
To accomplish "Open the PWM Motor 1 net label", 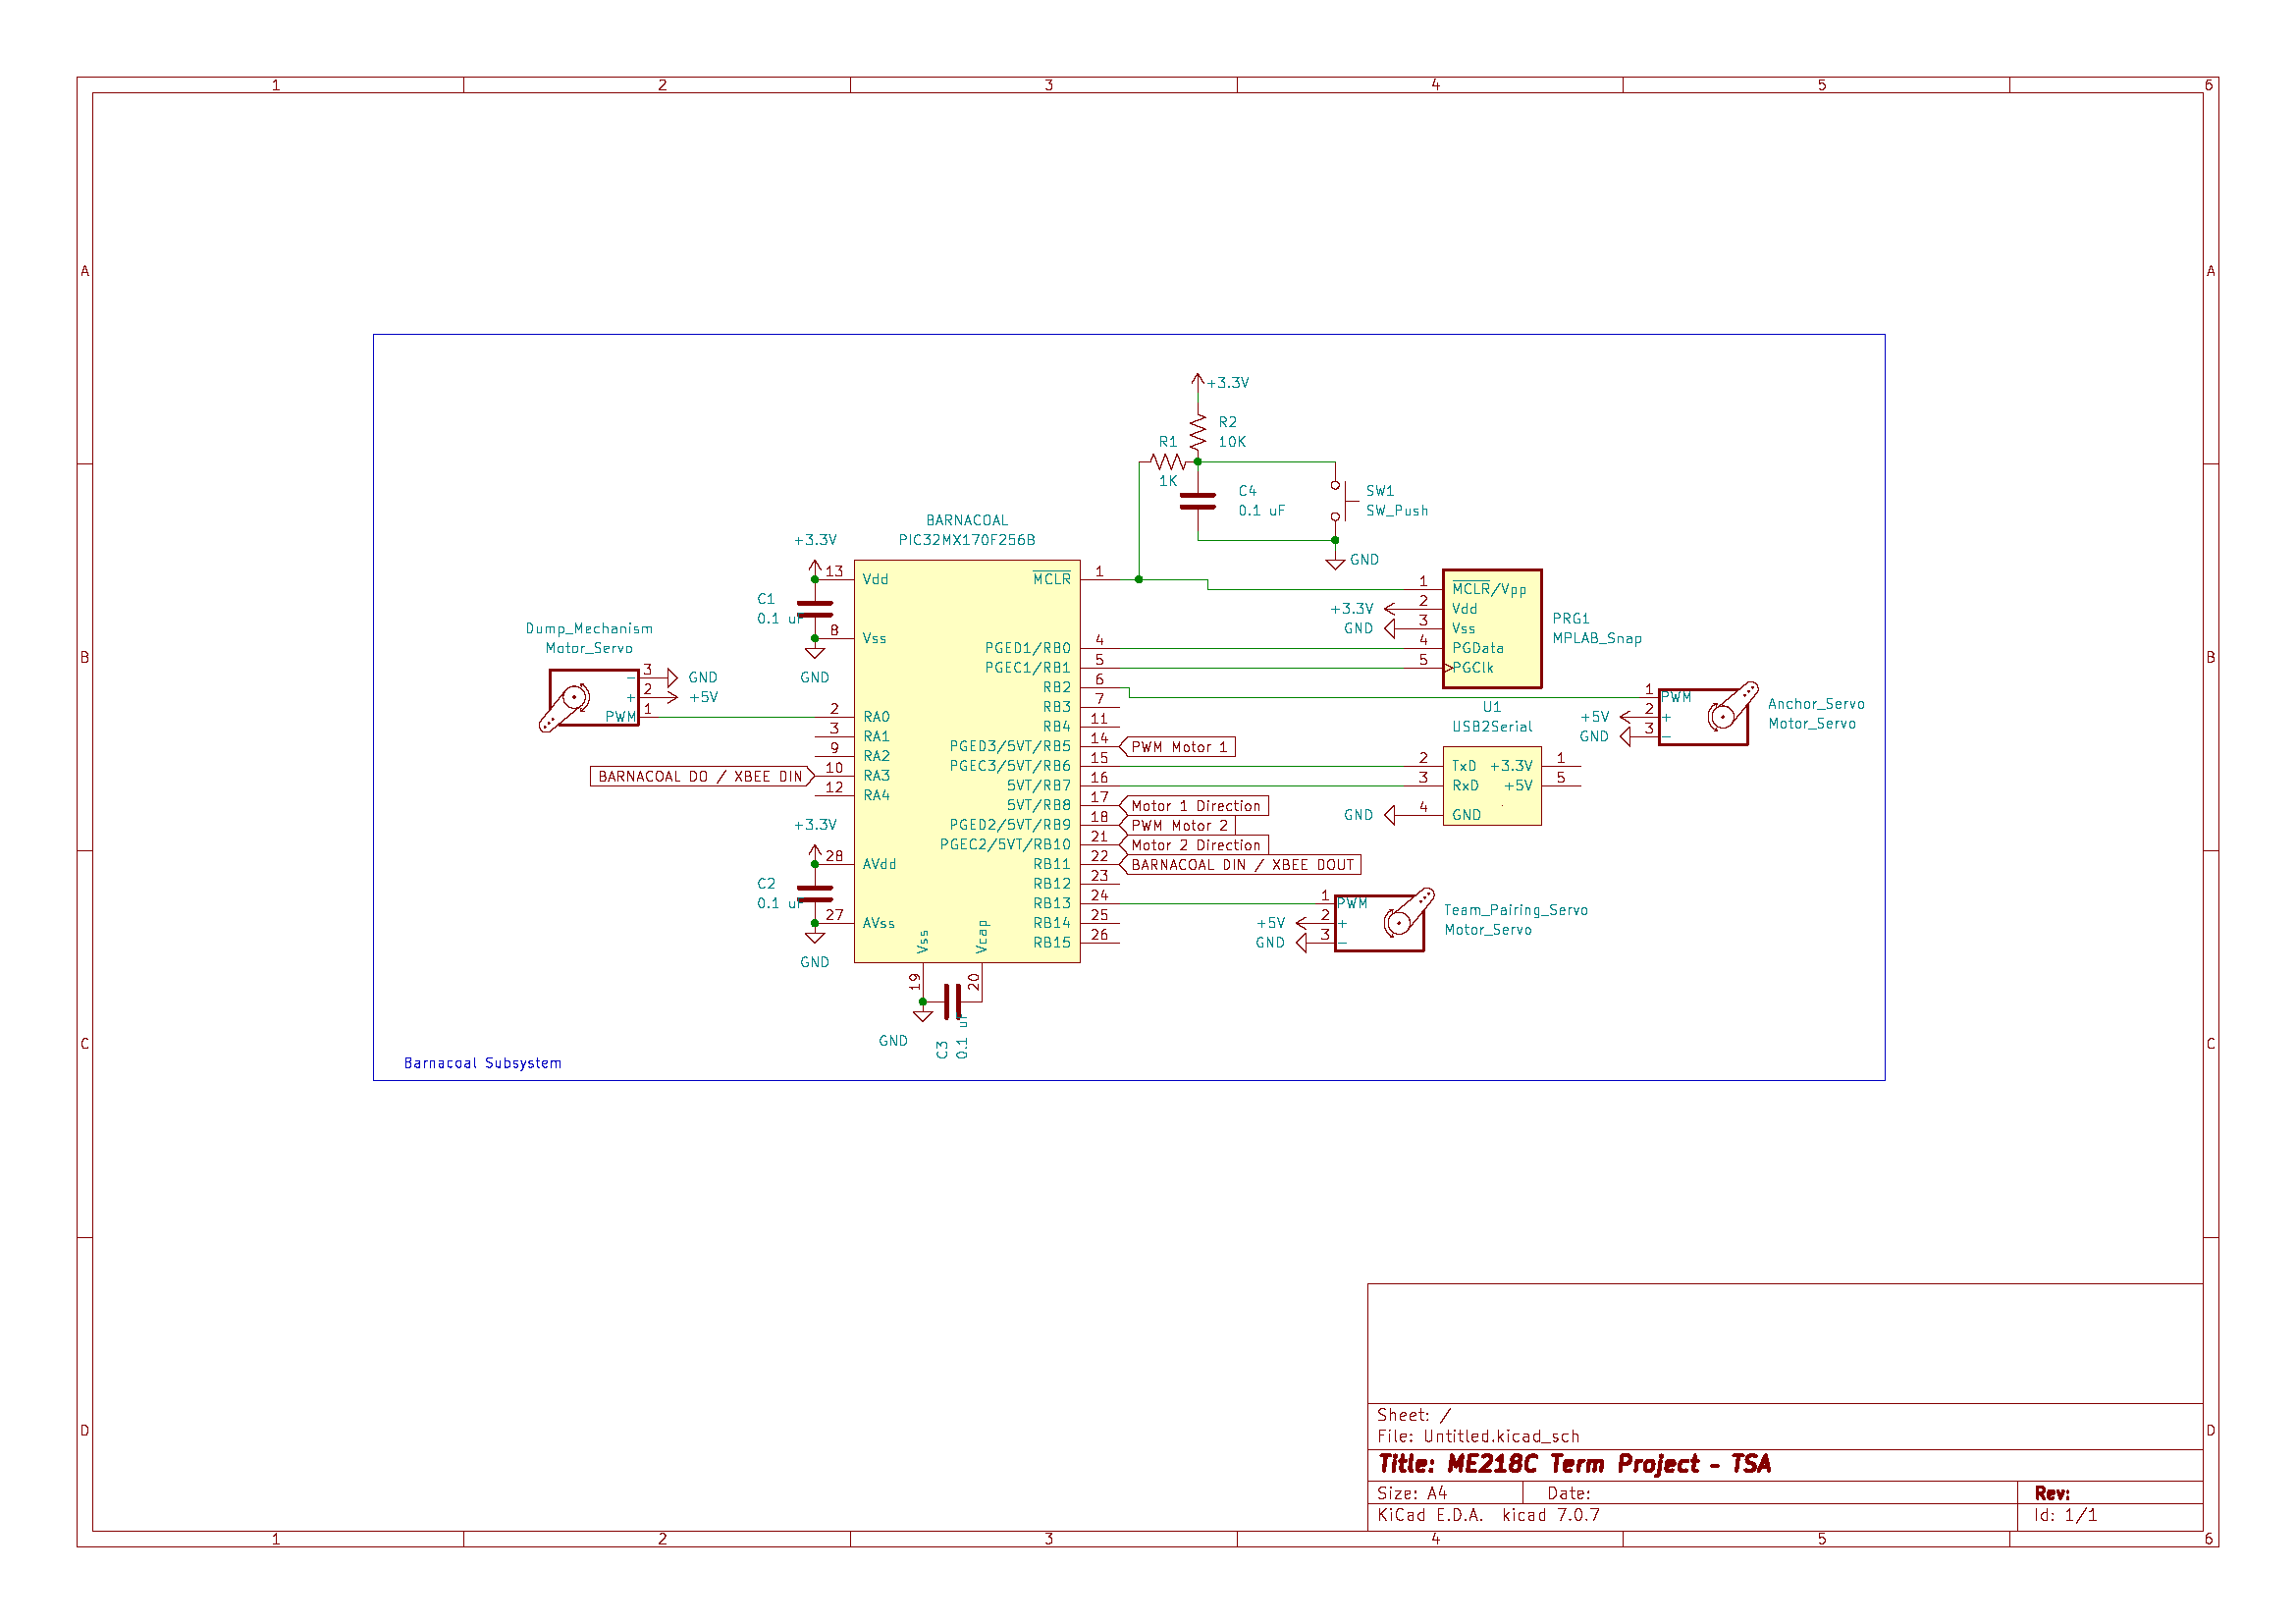I will 1180,746.
